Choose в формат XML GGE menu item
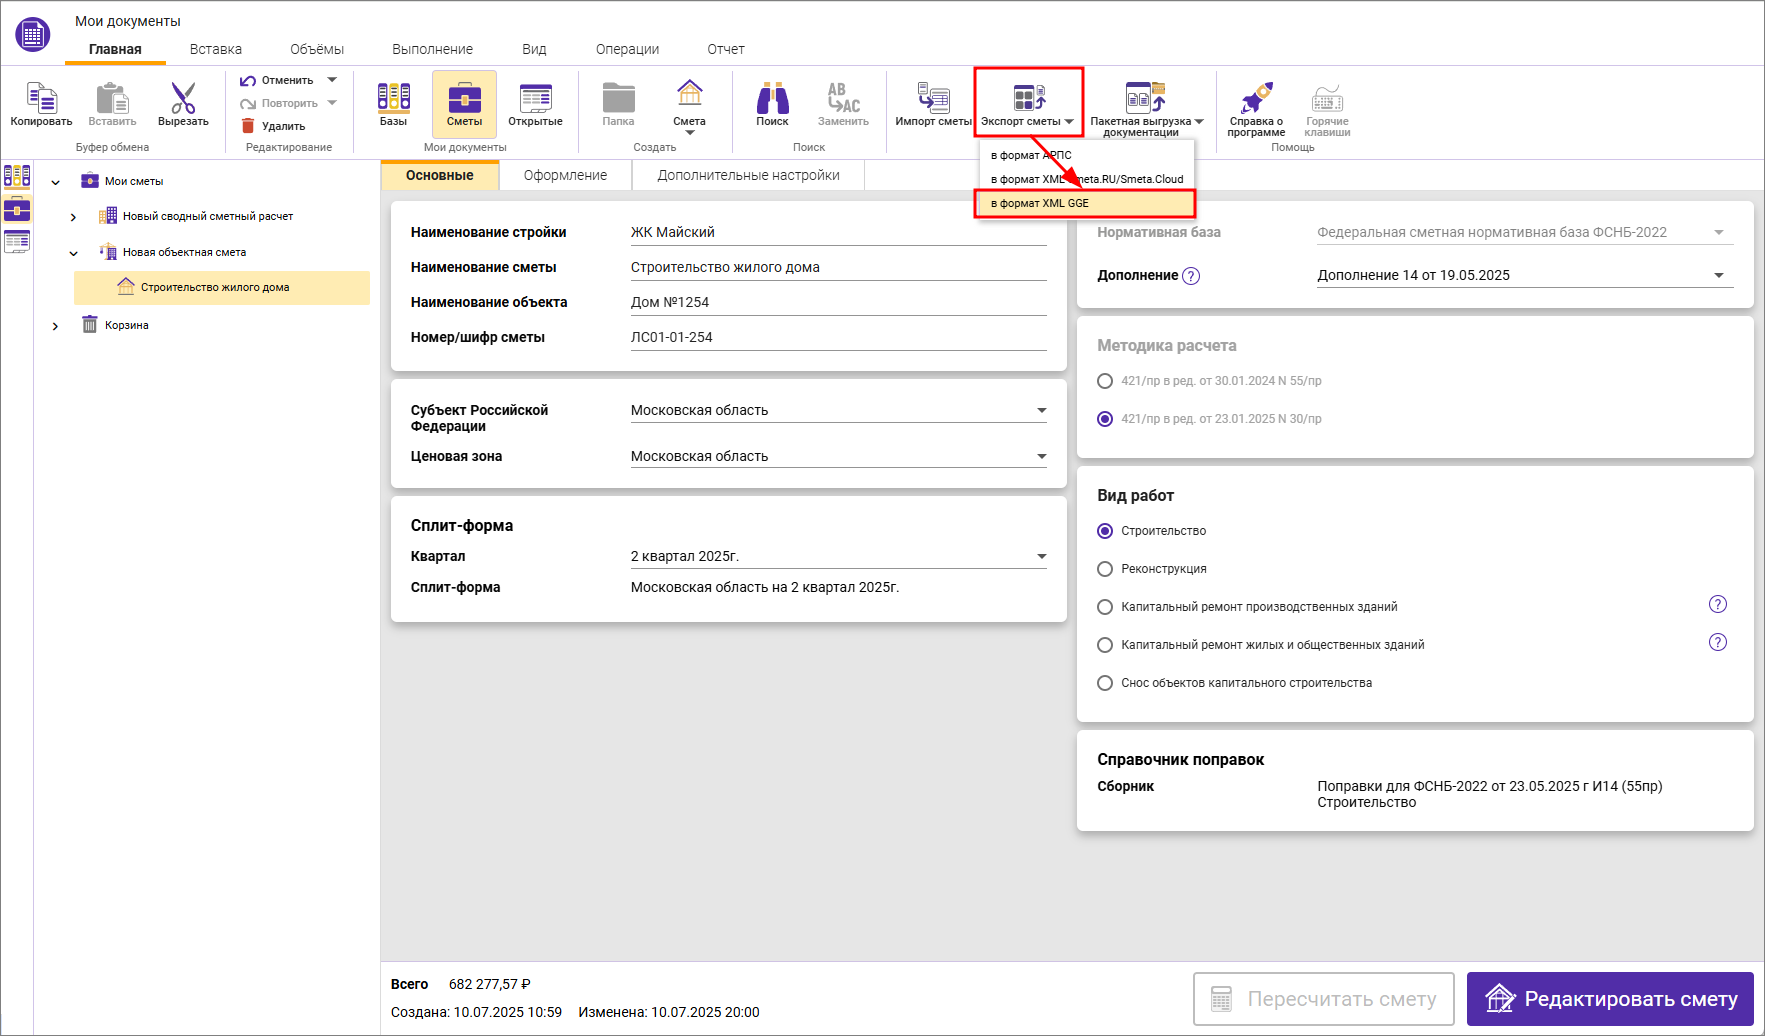This screenshot has height=1036, width=1765. click(x=1084, y=203)
